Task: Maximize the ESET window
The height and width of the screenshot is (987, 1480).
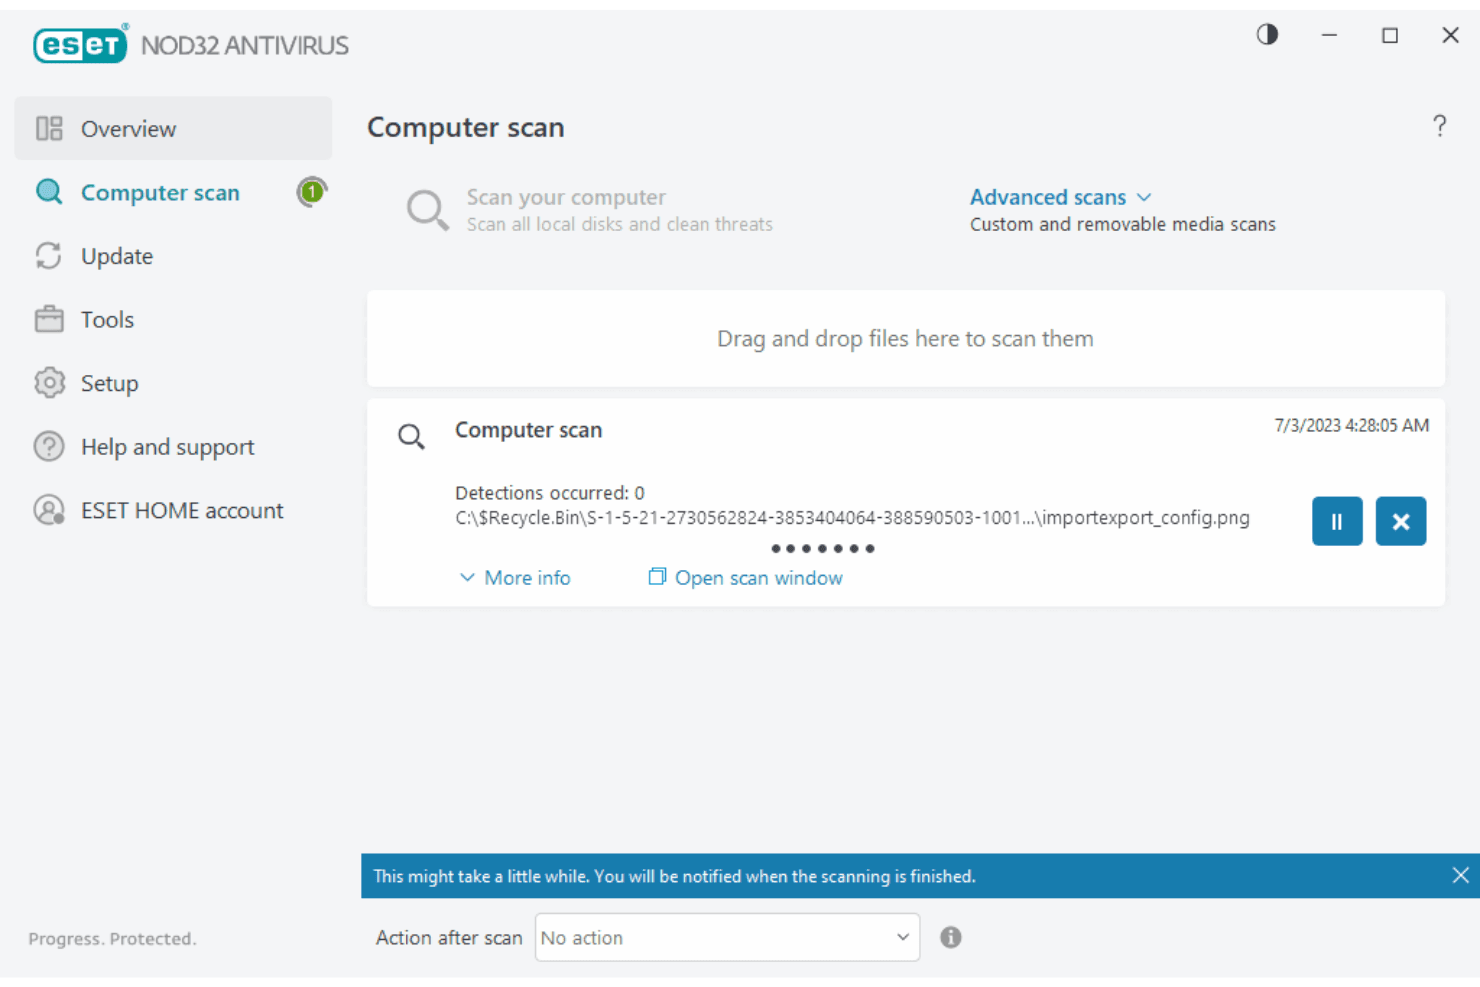Action: coord(1390,35)
